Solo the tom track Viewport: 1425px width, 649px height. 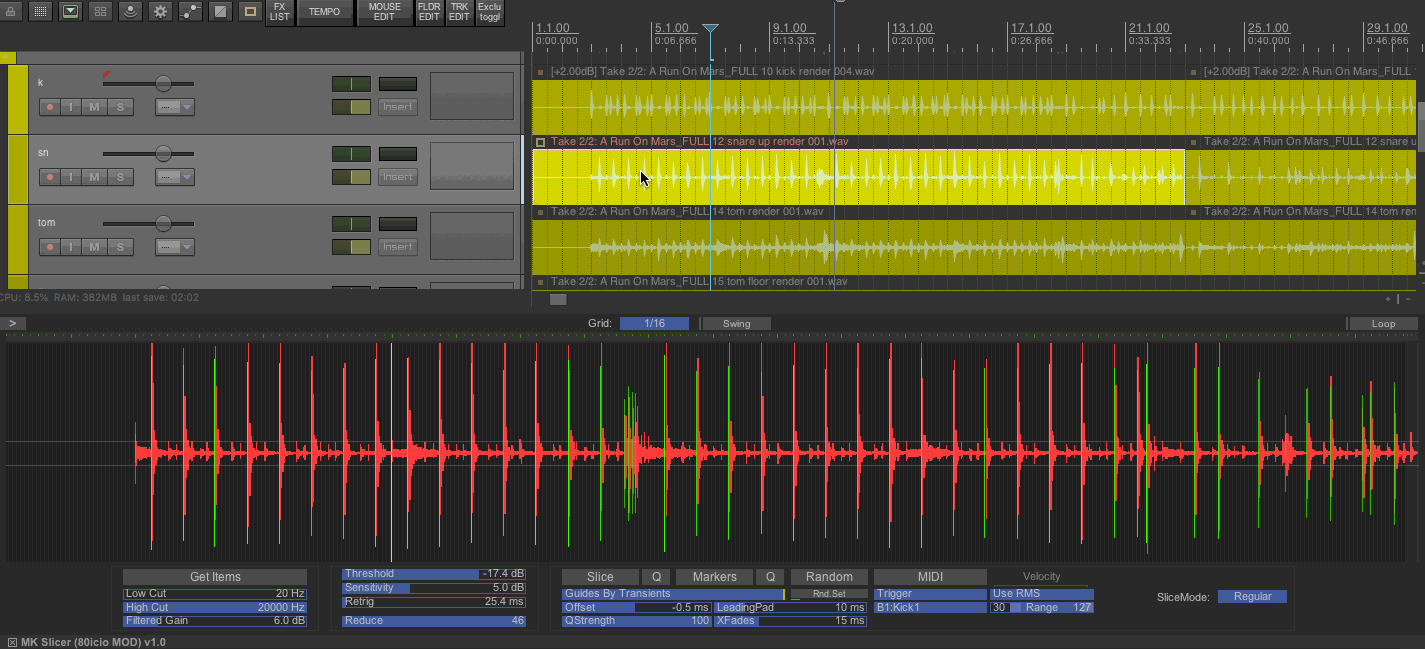point(120,247)
